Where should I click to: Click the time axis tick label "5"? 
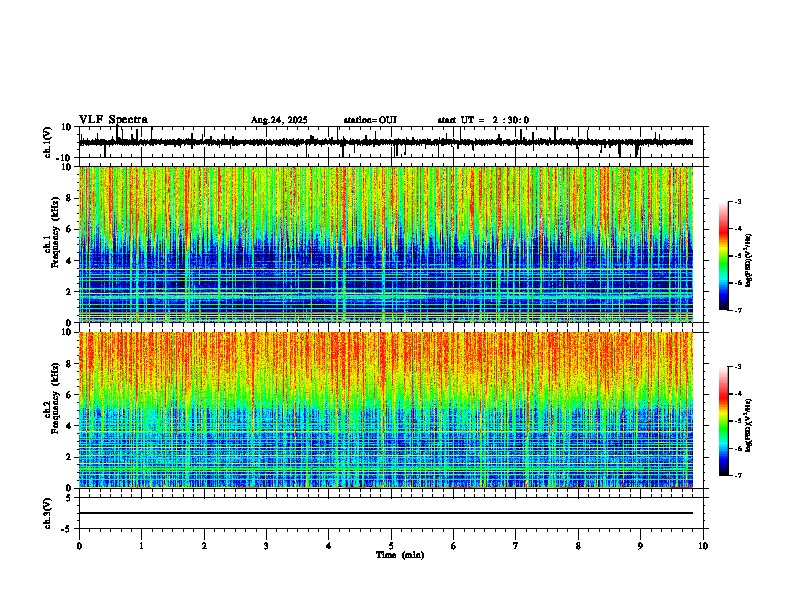tap(391, 546)
